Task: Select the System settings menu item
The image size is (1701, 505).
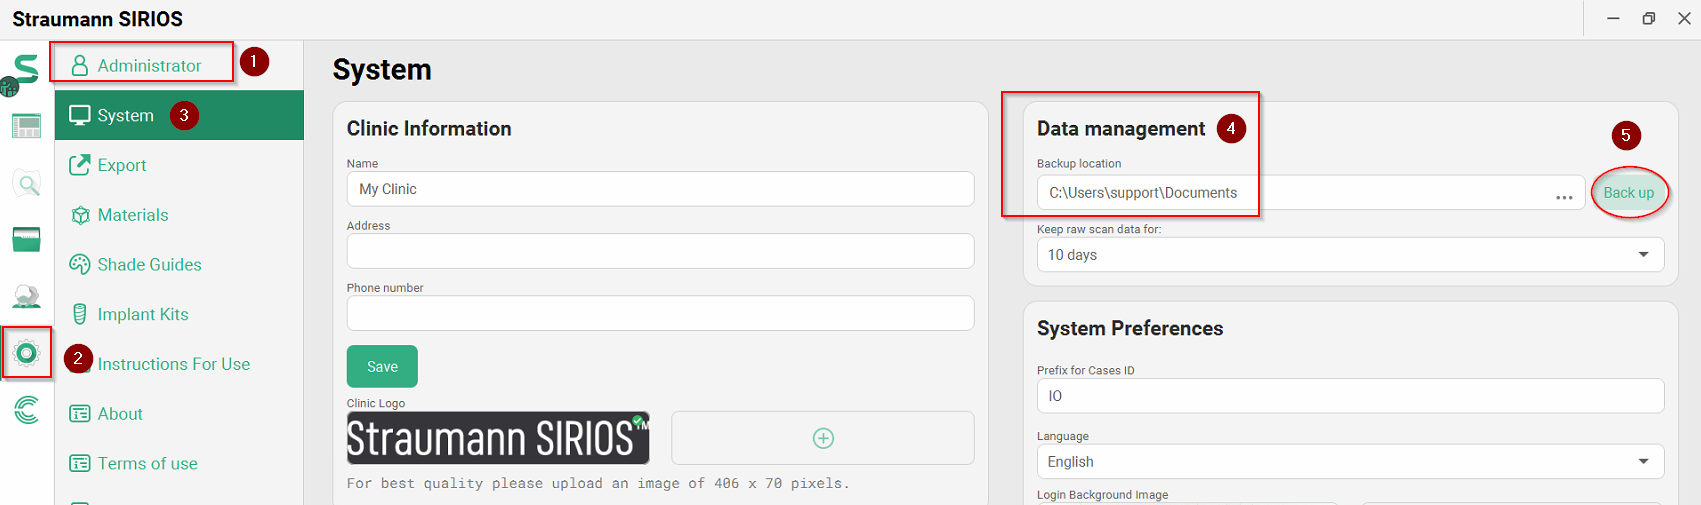Action: 179,115
